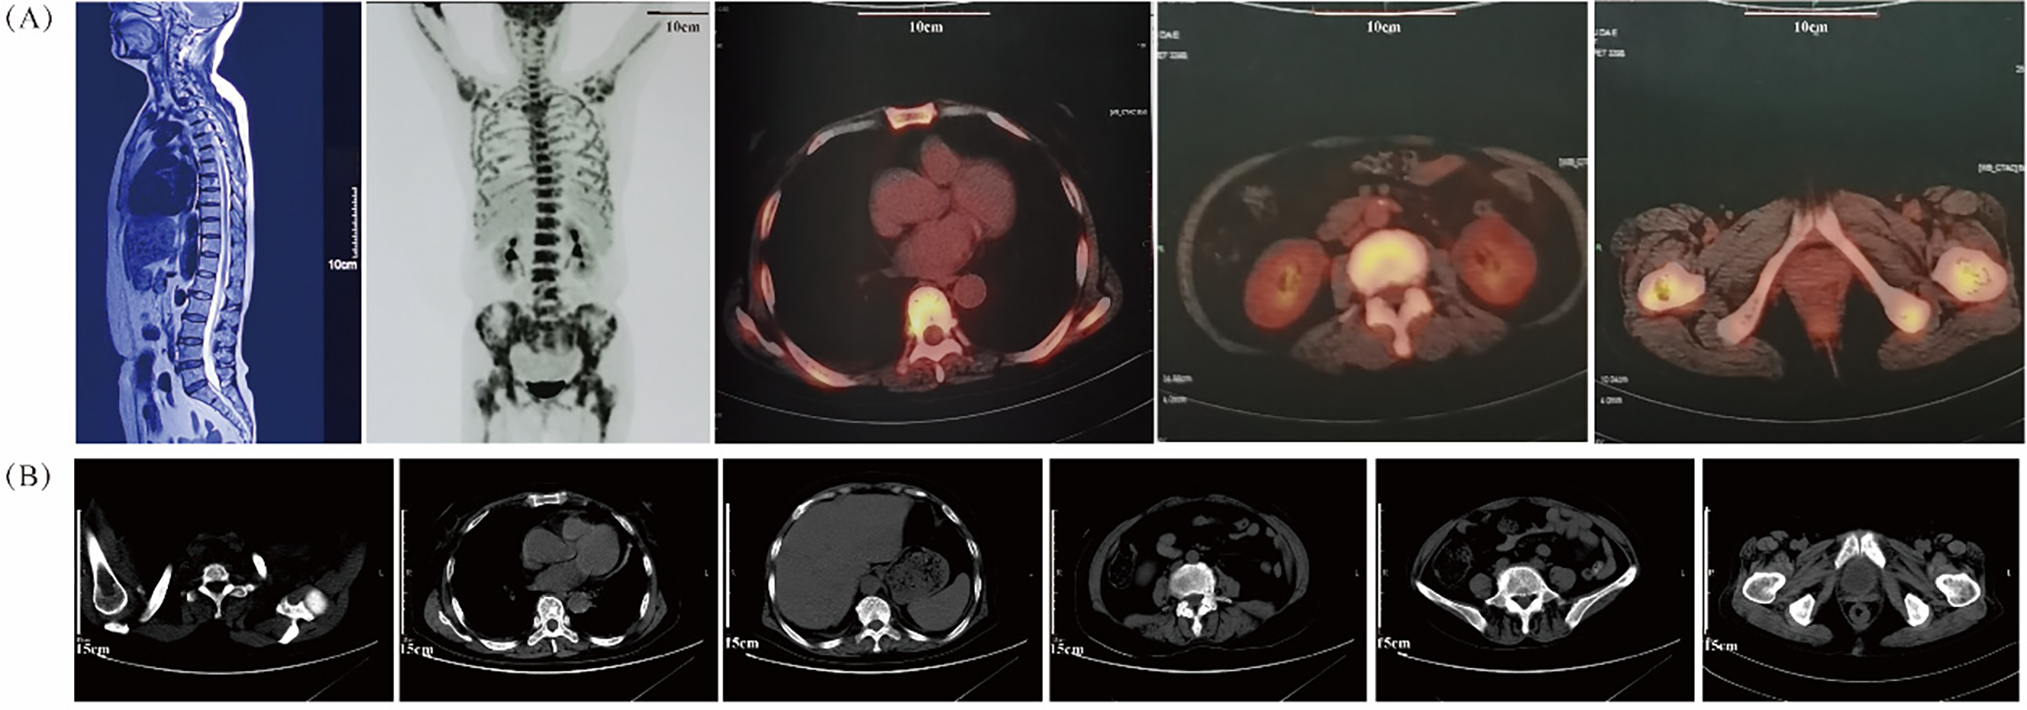Click the CT lumbar vertebra slice
Screen dimensions: 2027x710
1206,580
